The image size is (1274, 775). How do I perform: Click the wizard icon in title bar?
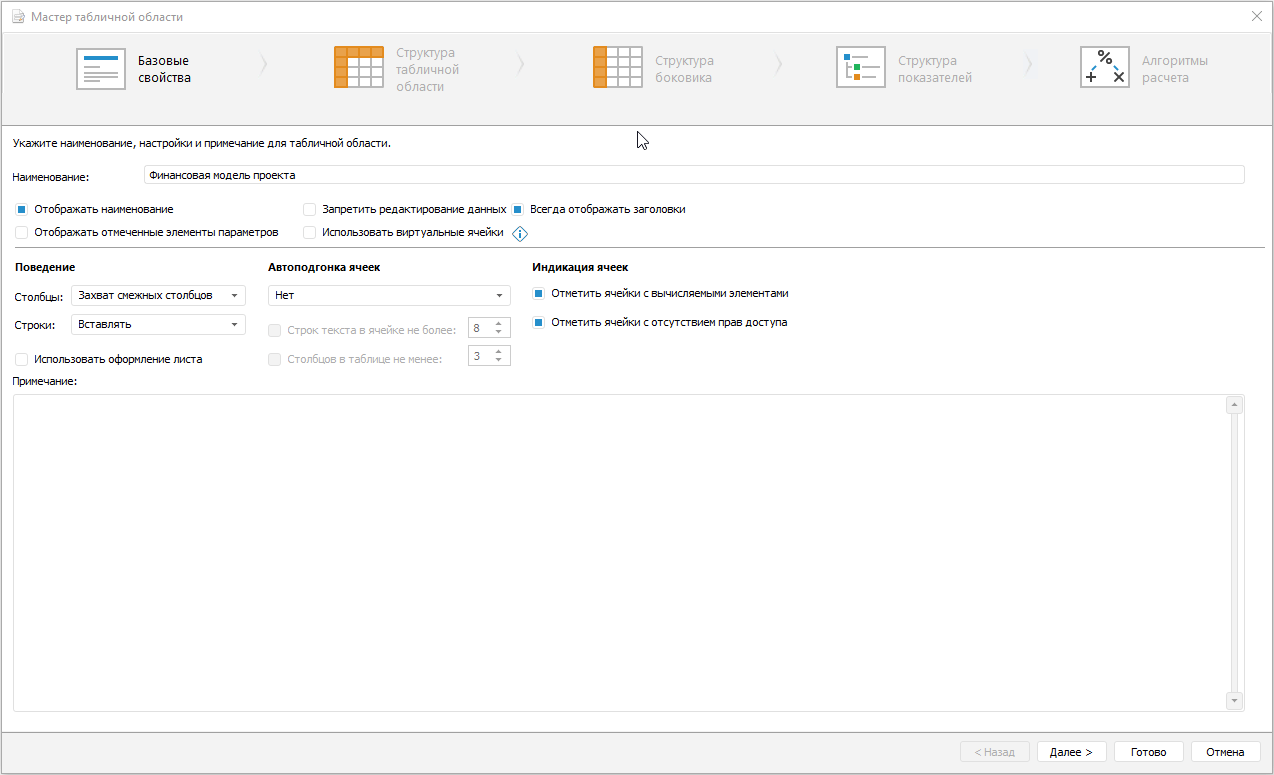[x=17, y=17]
